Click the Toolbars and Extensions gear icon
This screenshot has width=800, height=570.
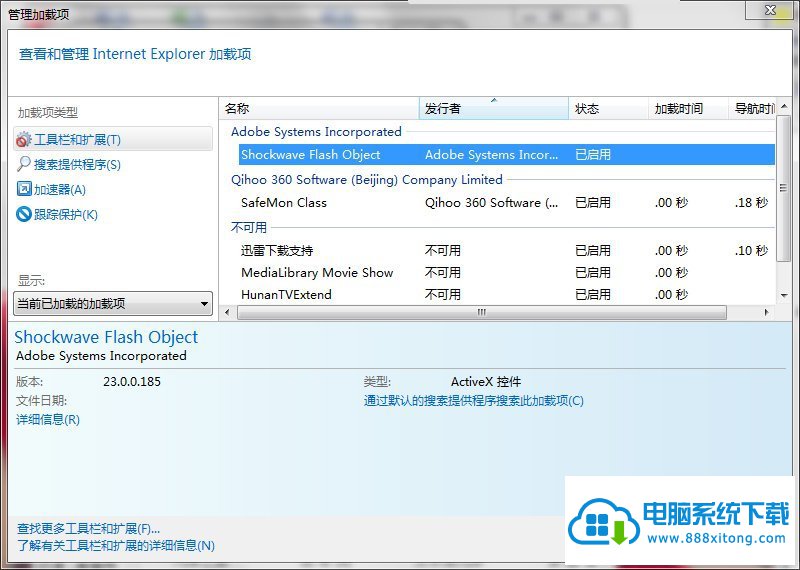[23, 139]
